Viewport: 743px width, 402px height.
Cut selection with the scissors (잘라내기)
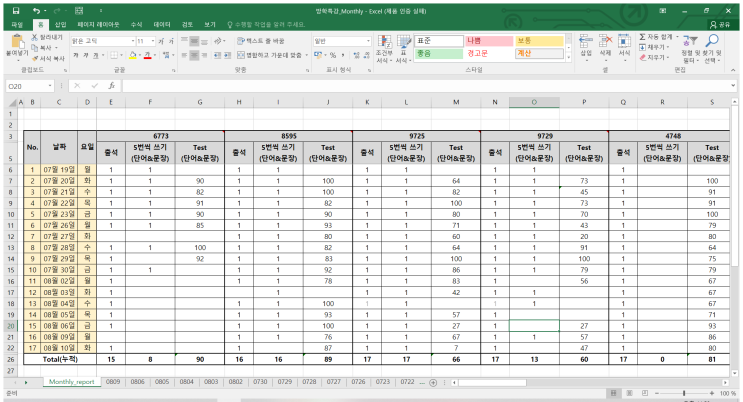(x=47, y=37)
